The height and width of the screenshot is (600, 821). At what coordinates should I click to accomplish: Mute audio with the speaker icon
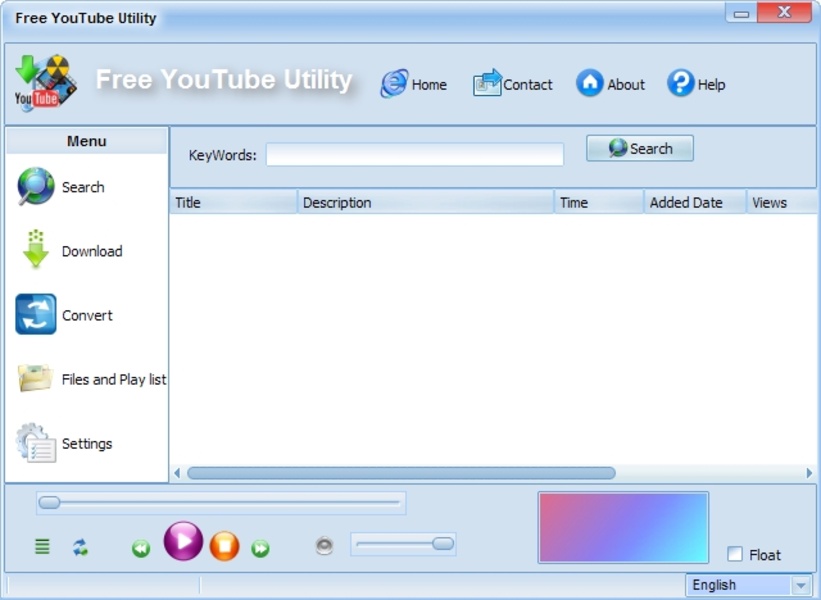point(324,546)
